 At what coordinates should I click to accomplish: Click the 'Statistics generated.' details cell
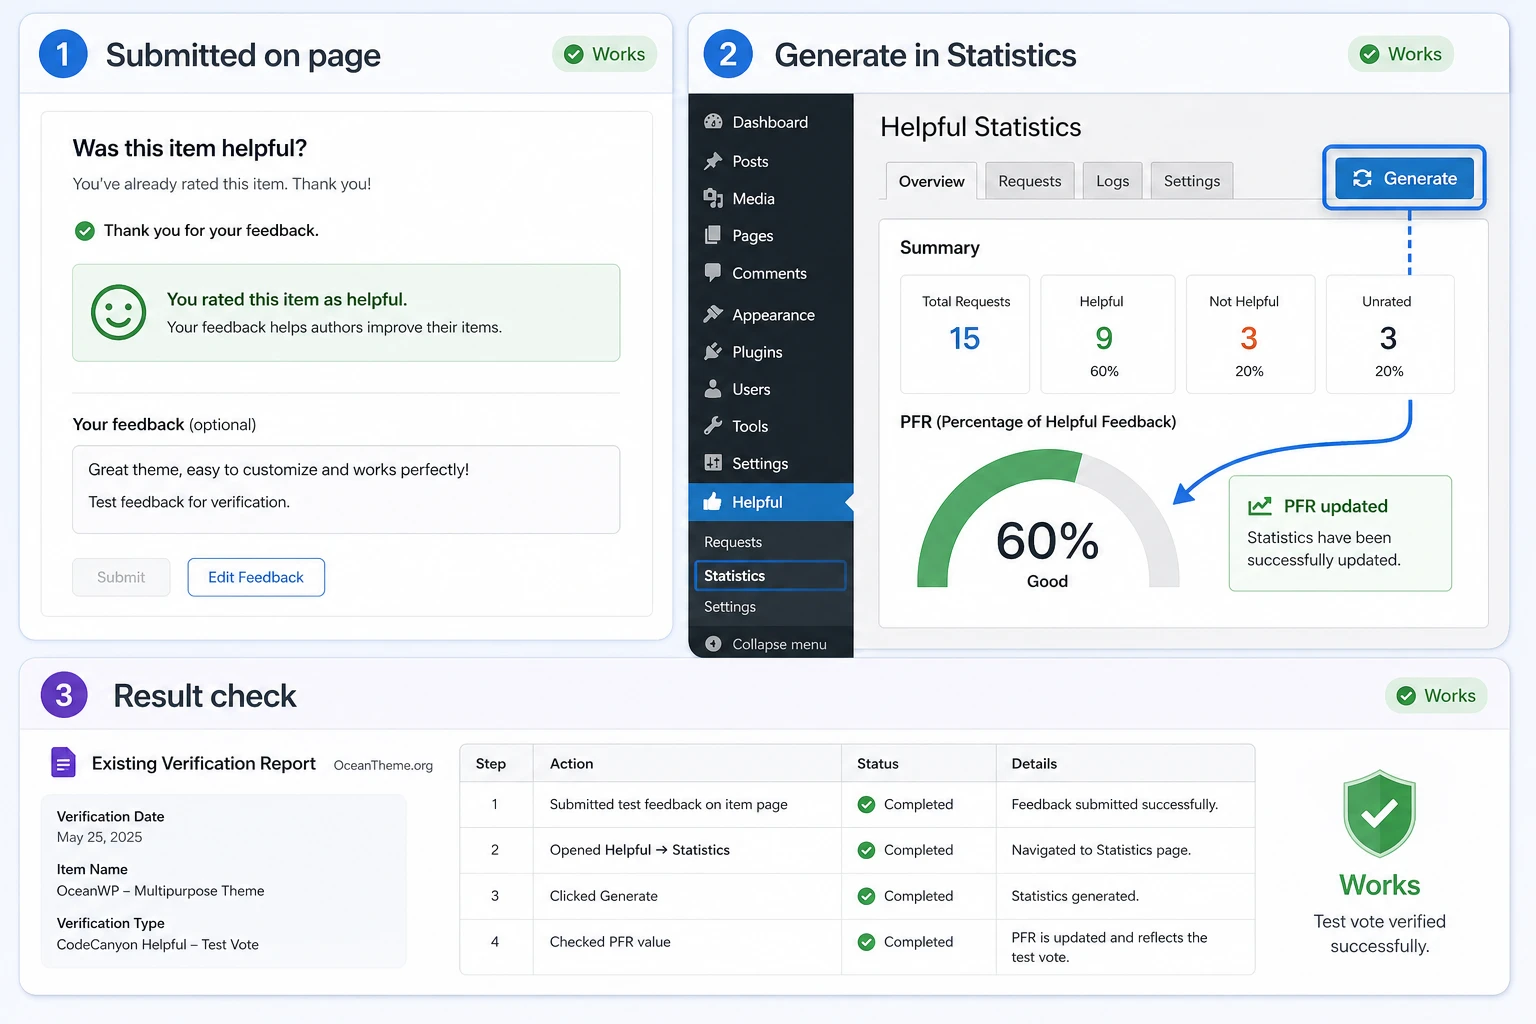(1125, 896)
